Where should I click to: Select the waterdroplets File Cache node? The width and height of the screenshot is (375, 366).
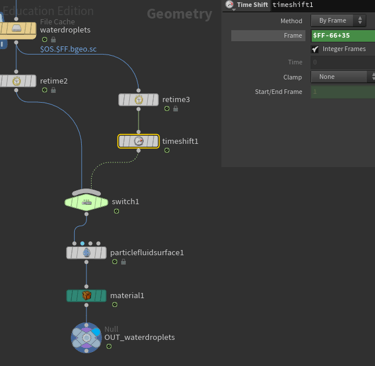(17, 30)
